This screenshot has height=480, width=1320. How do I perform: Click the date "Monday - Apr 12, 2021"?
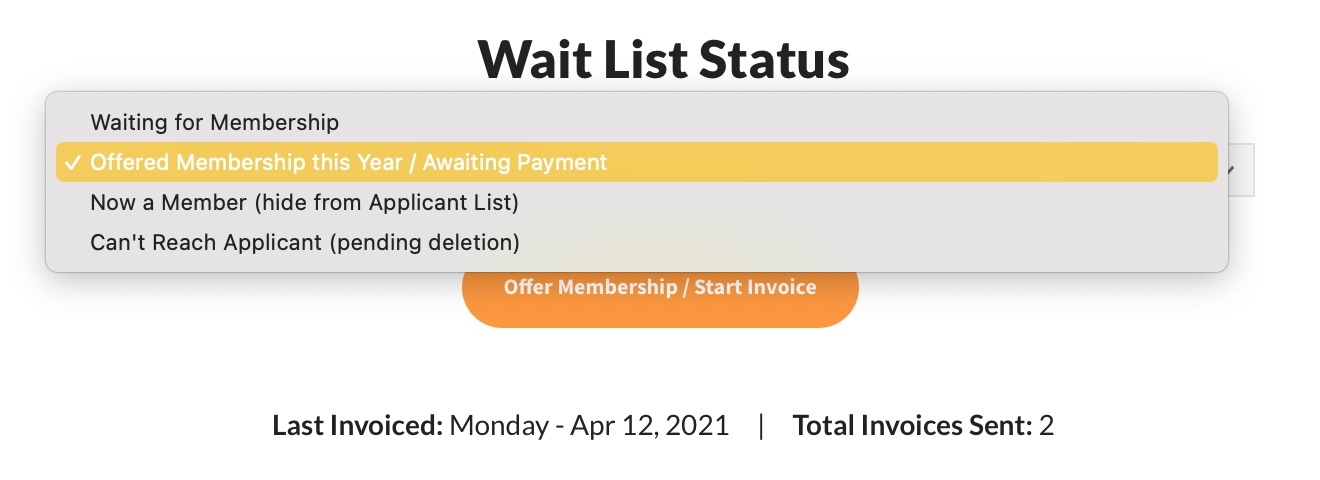click(x=589, y=426)
